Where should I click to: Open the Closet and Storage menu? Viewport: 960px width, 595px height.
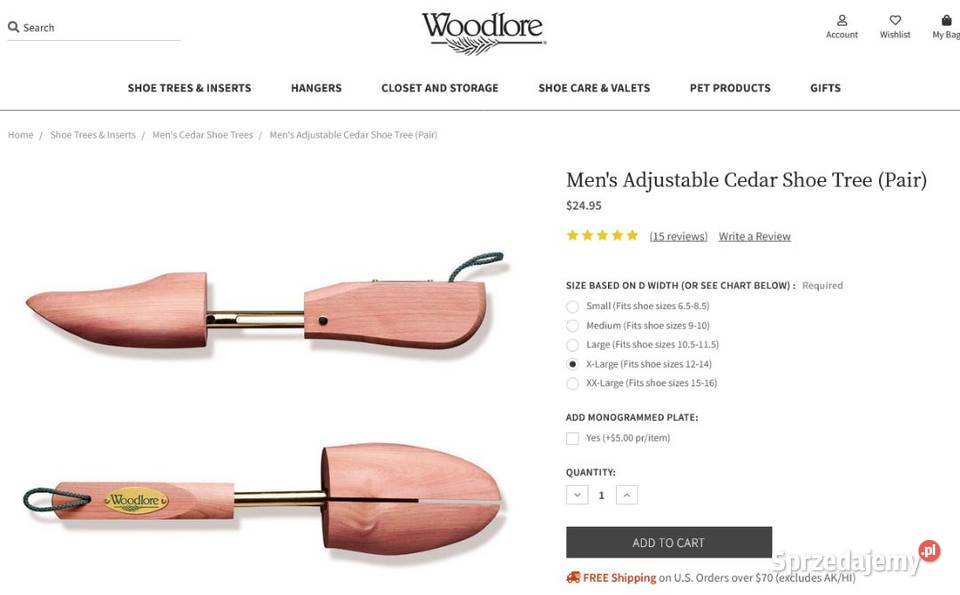[x=440, y=88]
